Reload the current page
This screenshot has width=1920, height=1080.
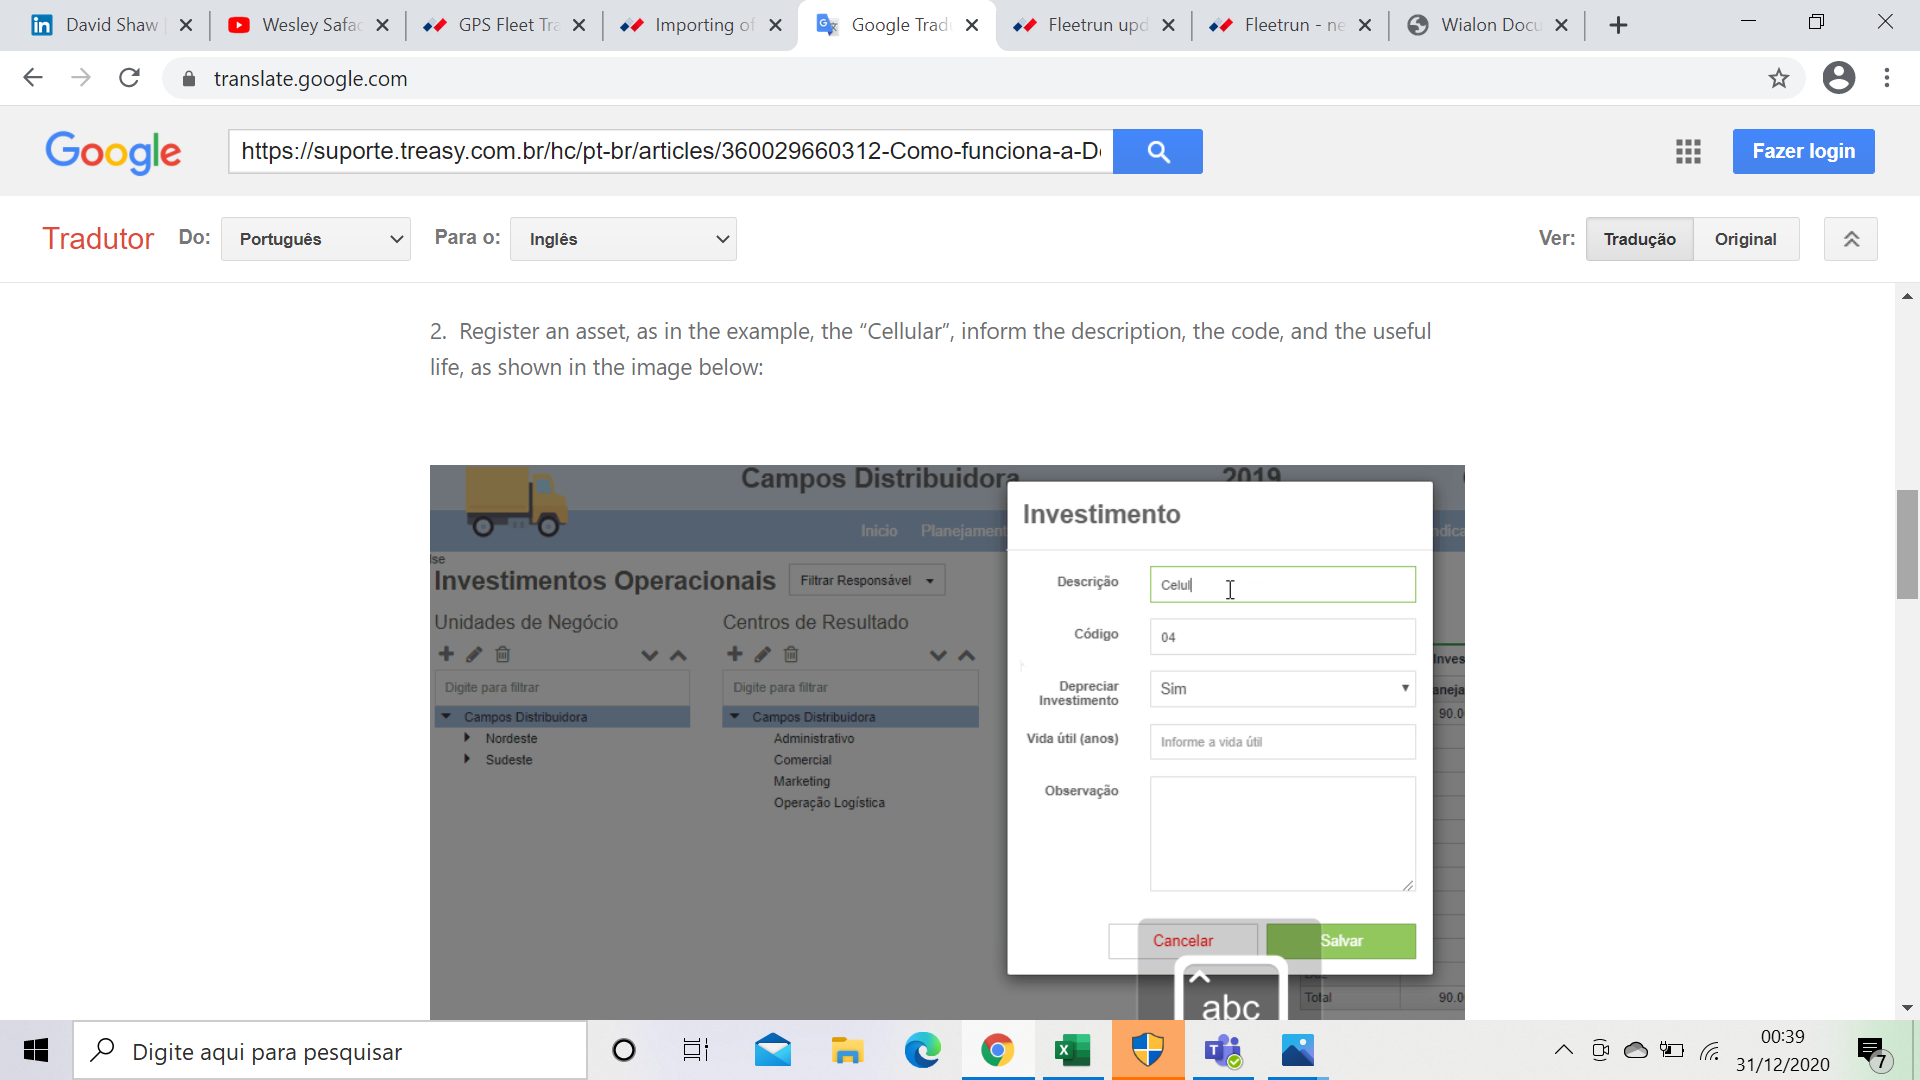(129, 78)
